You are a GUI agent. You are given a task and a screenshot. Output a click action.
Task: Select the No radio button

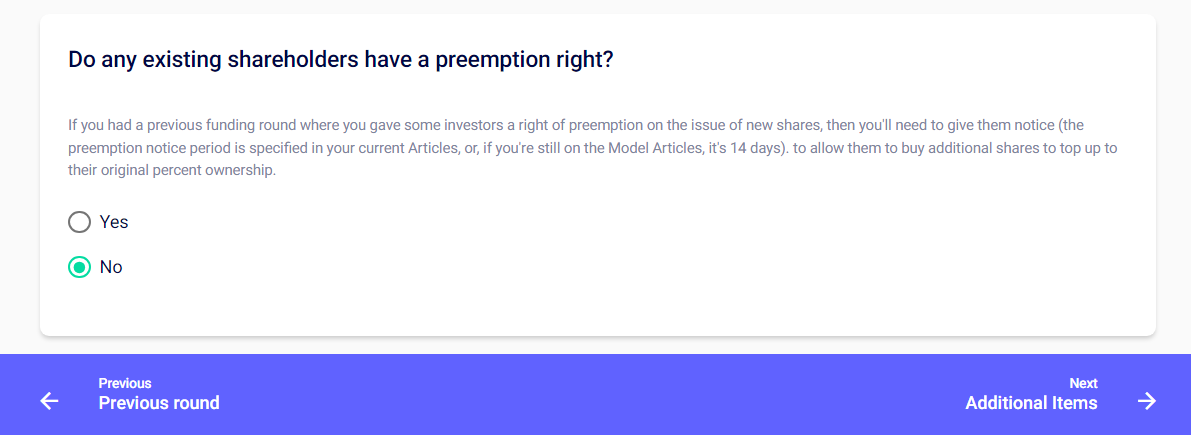pyautogui.click(x=79, y=267)
